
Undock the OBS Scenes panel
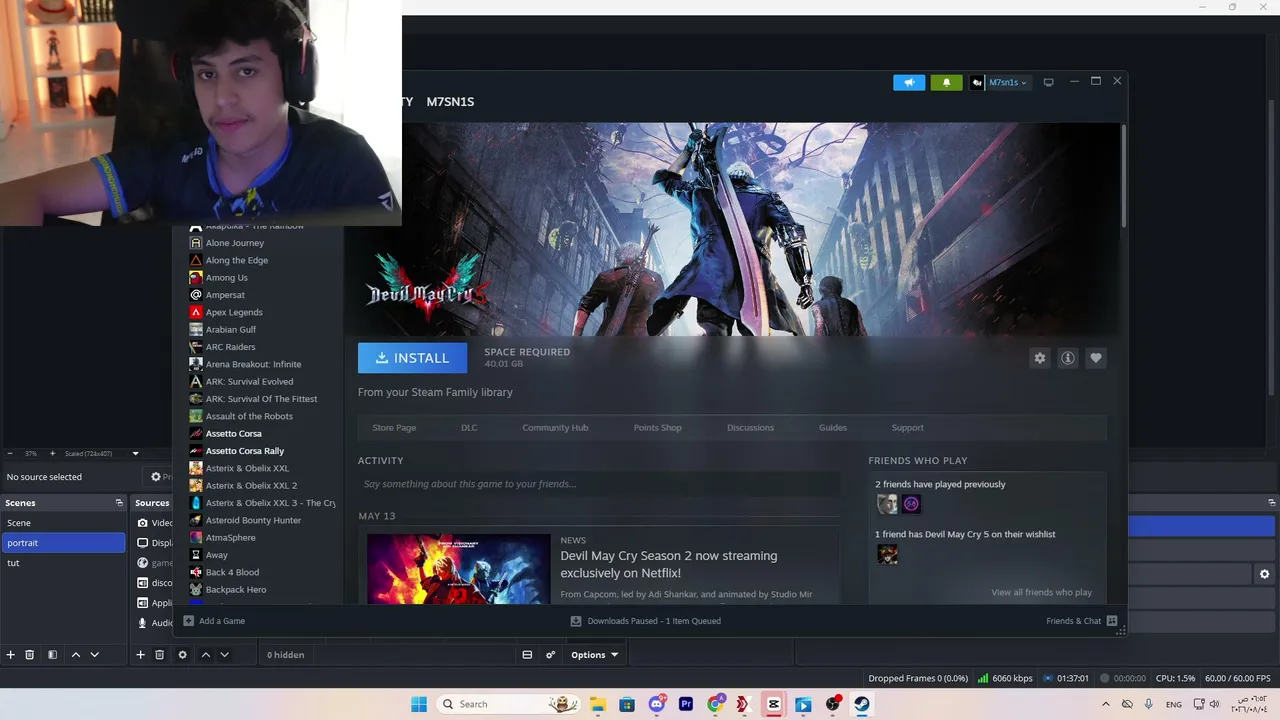click(119, 503)
